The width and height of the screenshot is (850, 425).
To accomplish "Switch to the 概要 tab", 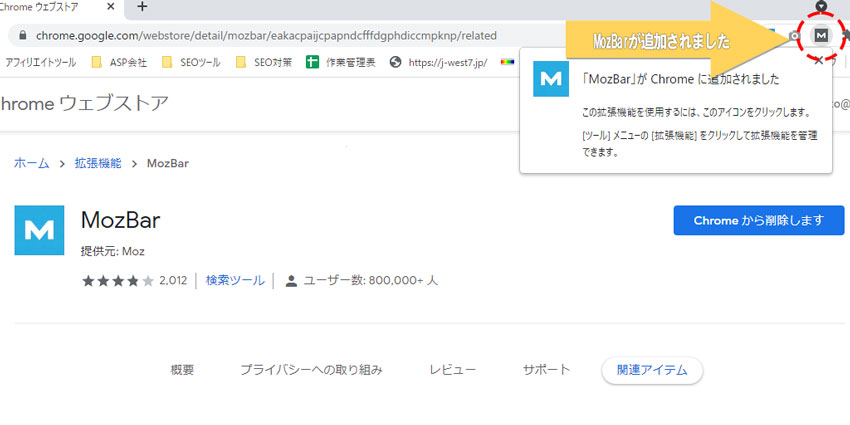I will tap(182, 370).
